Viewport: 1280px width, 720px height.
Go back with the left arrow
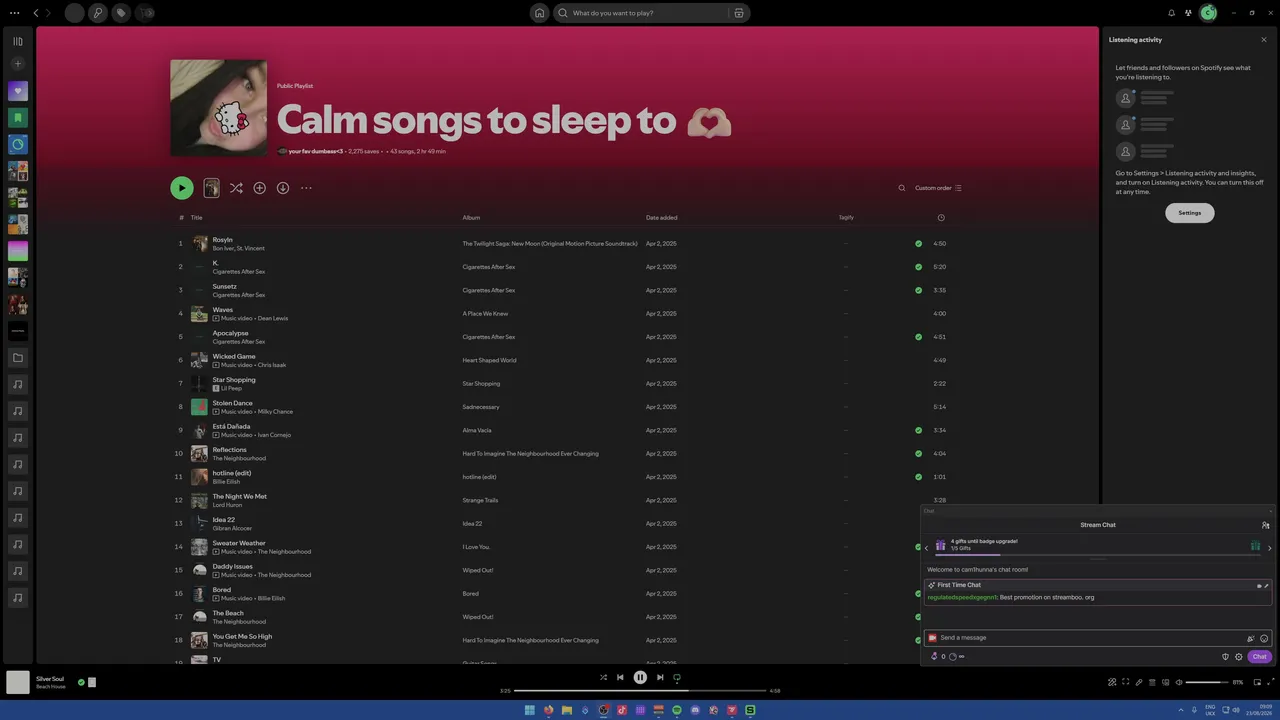pos(36,13)
